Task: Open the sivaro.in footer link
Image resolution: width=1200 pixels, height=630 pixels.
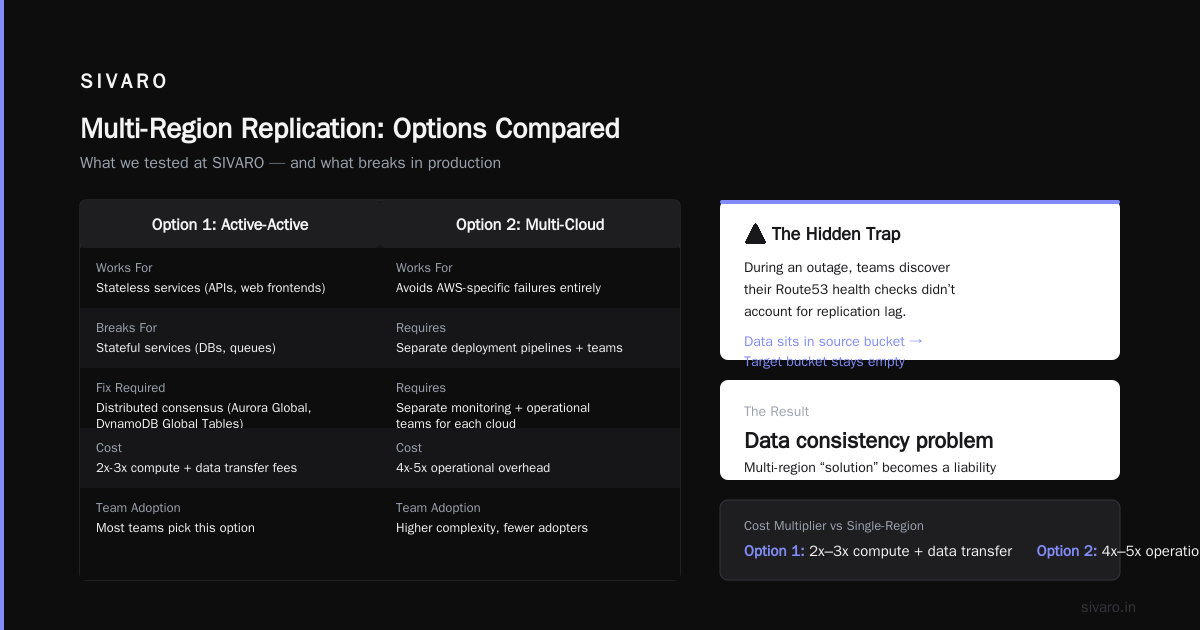Action: click(1108, 607)
